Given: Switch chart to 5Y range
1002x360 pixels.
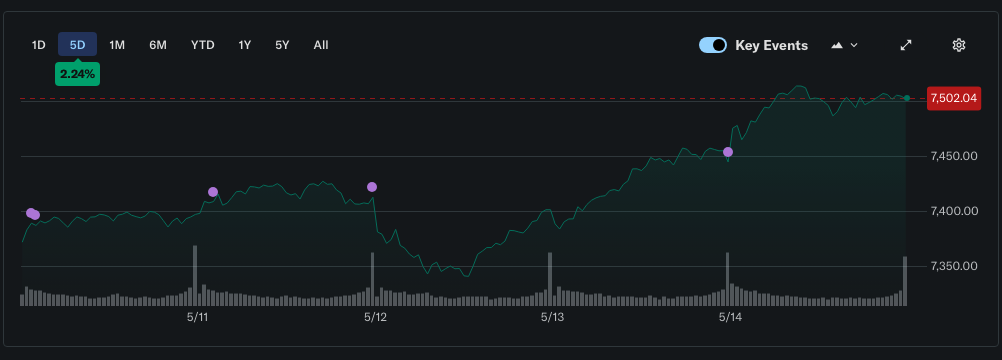Looking at the screenshot, I should [282, 45].
